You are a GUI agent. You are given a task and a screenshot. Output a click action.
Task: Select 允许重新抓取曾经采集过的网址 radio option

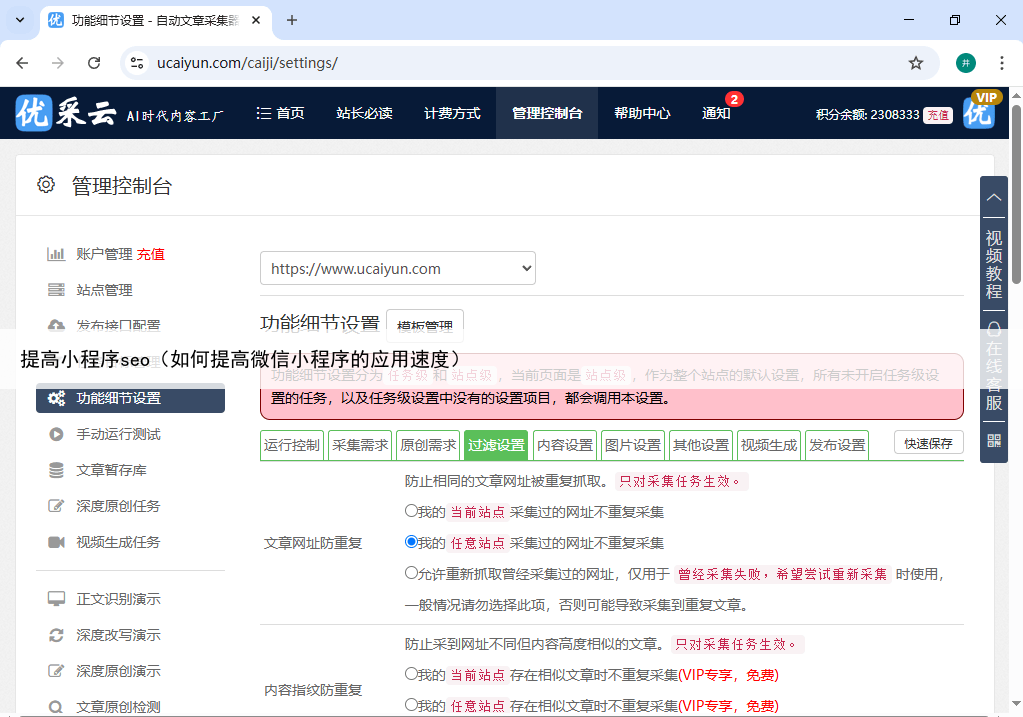click(x=411, y=573)
